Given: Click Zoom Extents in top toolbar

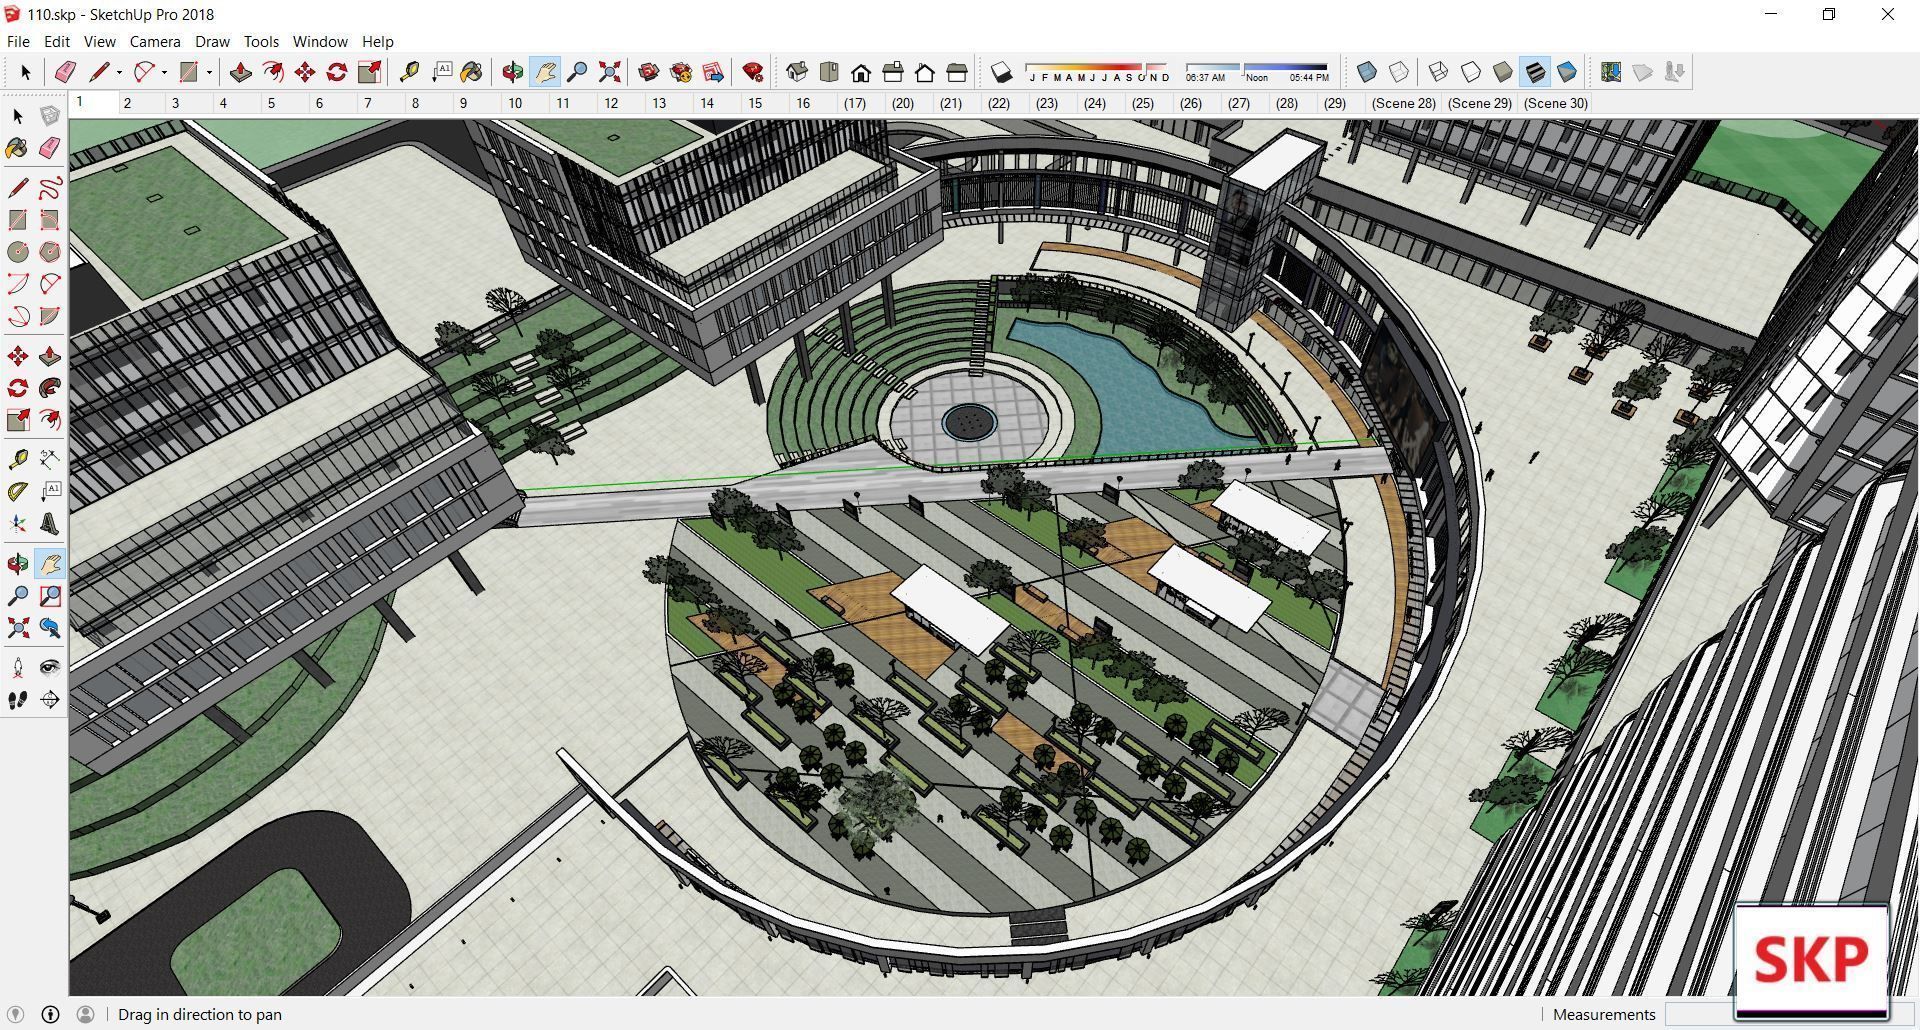Looking at the screenshot, I should click(609, 72).
